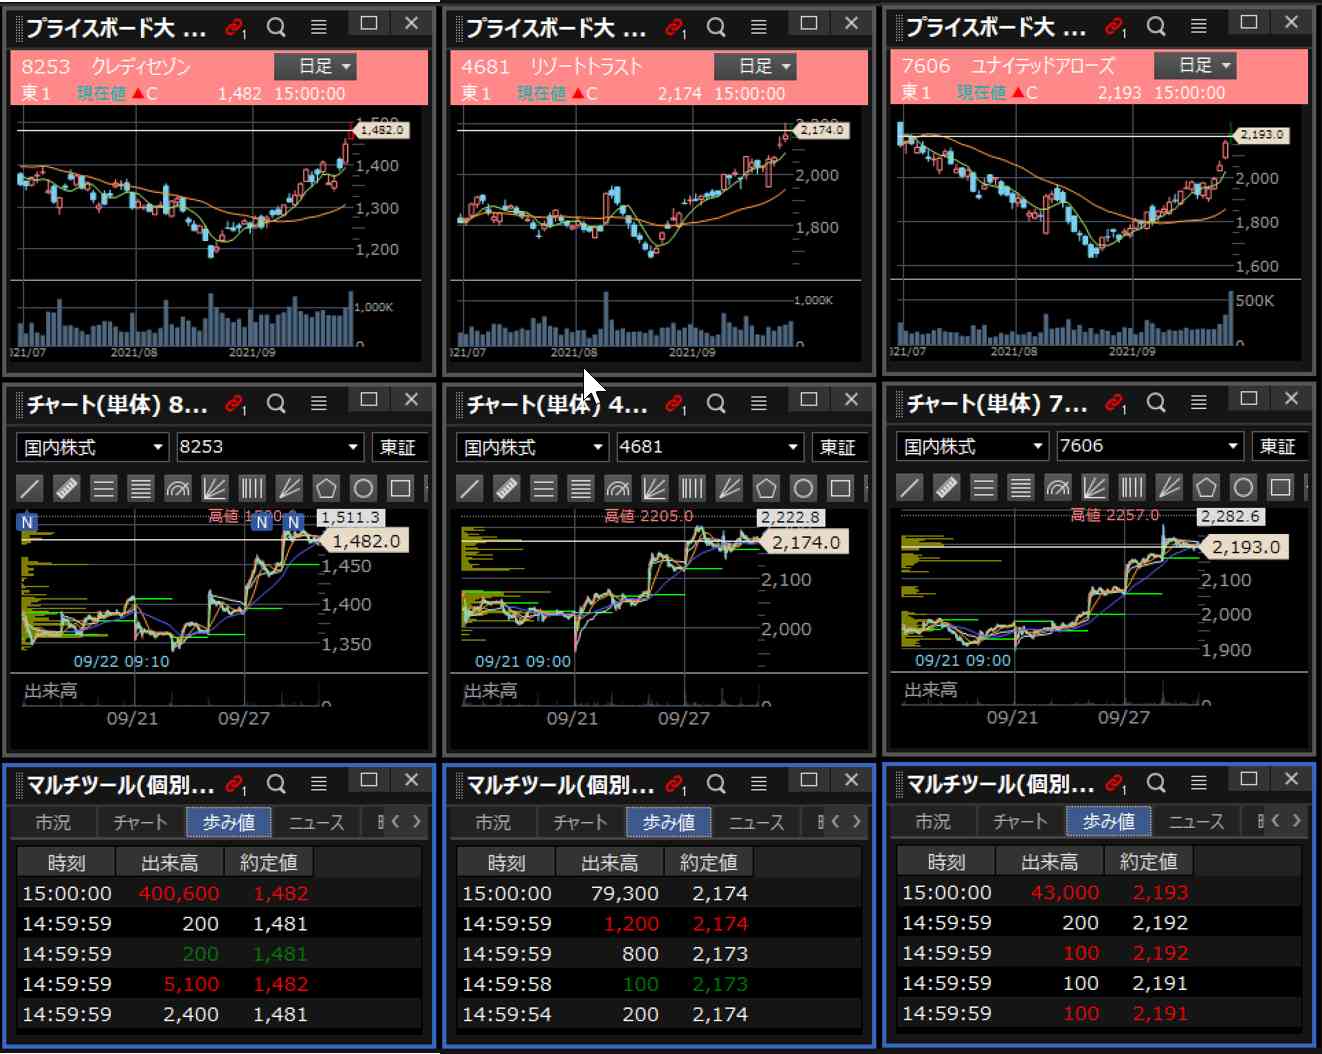
Task: Open the 市況 tab in middle マルチツール
Action: [x=492, y=822]
